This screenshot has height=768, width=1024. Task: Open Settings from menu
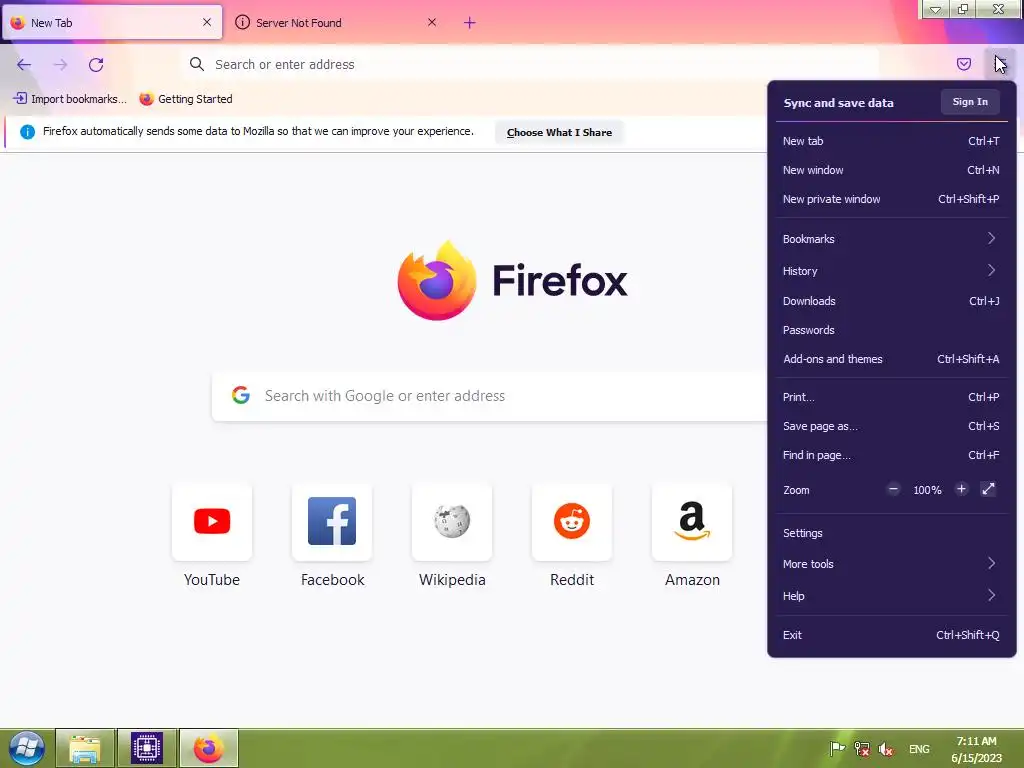(891, 533)
